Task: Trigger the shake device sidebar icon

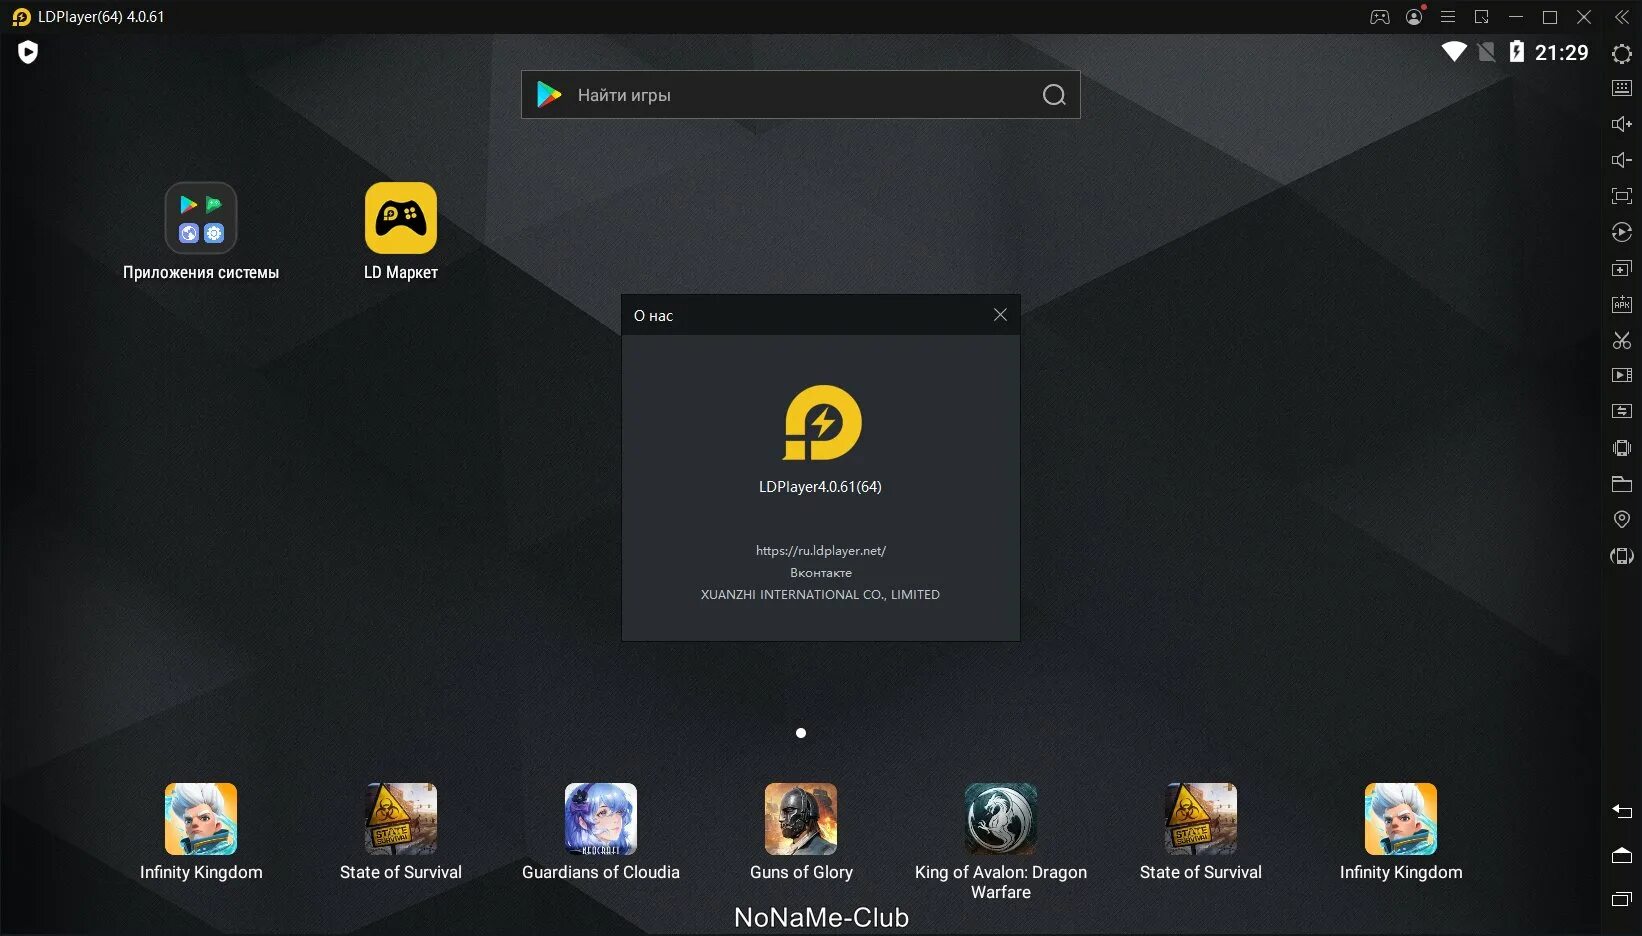Action: pyautogui.click(x=1622, y=448)
